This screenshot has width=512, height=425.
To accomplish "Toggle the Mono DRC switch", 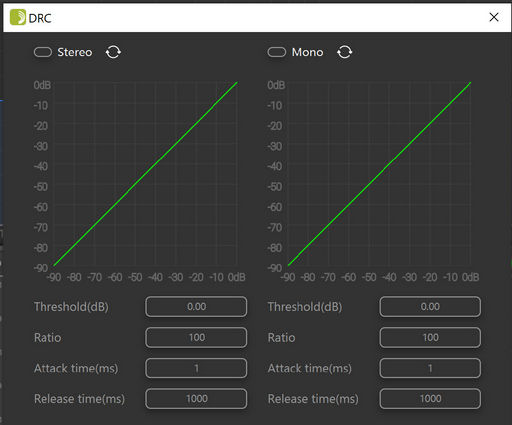I will coord(277,52).
